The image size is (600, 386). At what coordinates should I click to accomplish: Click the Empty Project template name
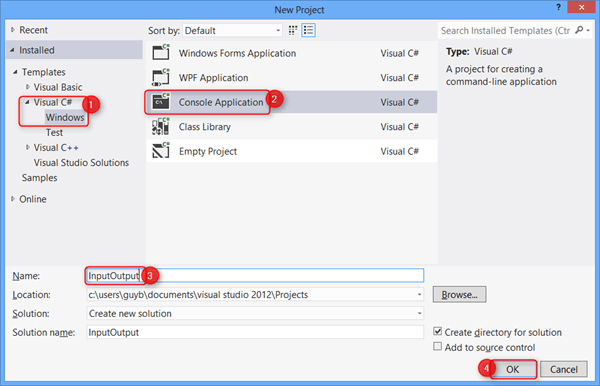tap(208, 151)
